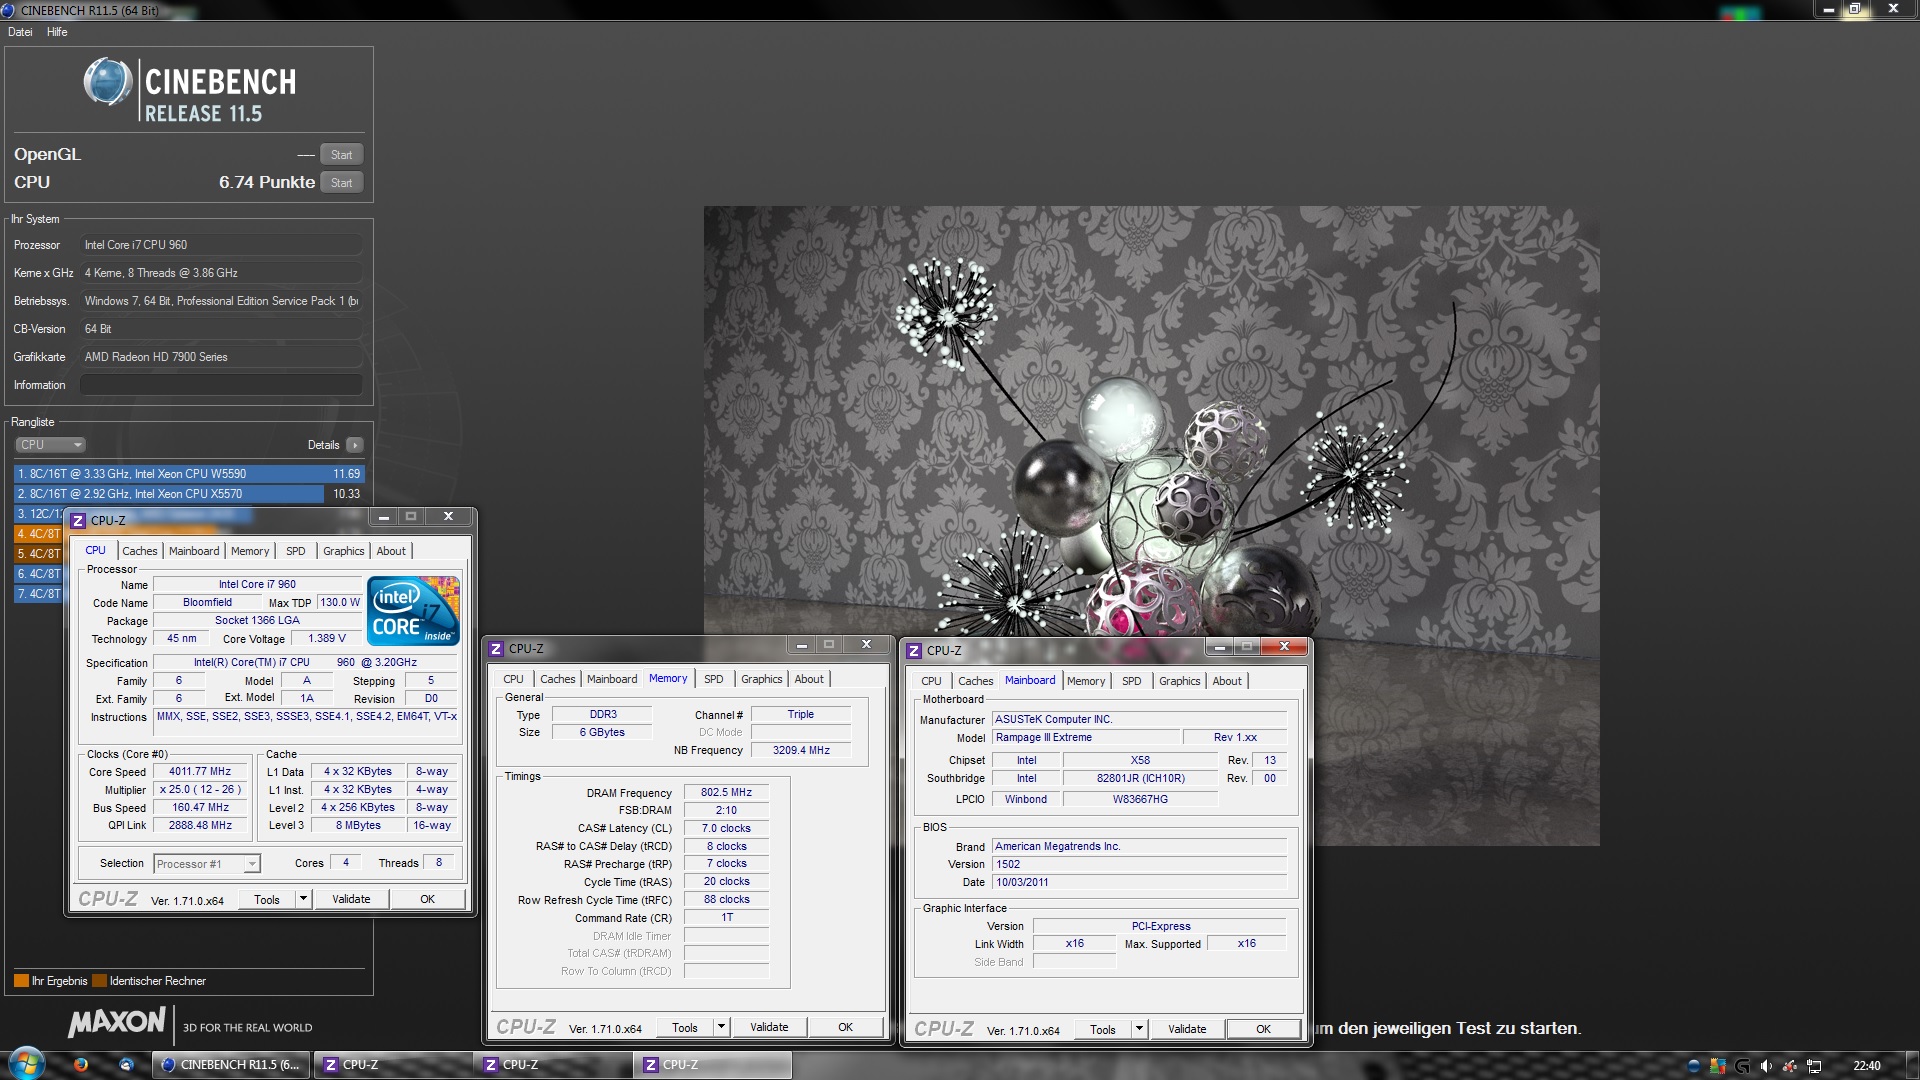The width and height of the screenshot is (1920, 1080).
Task: Click the Cinebench app icon in title bar
Action: pyautogui.click(x=9, y=10)
